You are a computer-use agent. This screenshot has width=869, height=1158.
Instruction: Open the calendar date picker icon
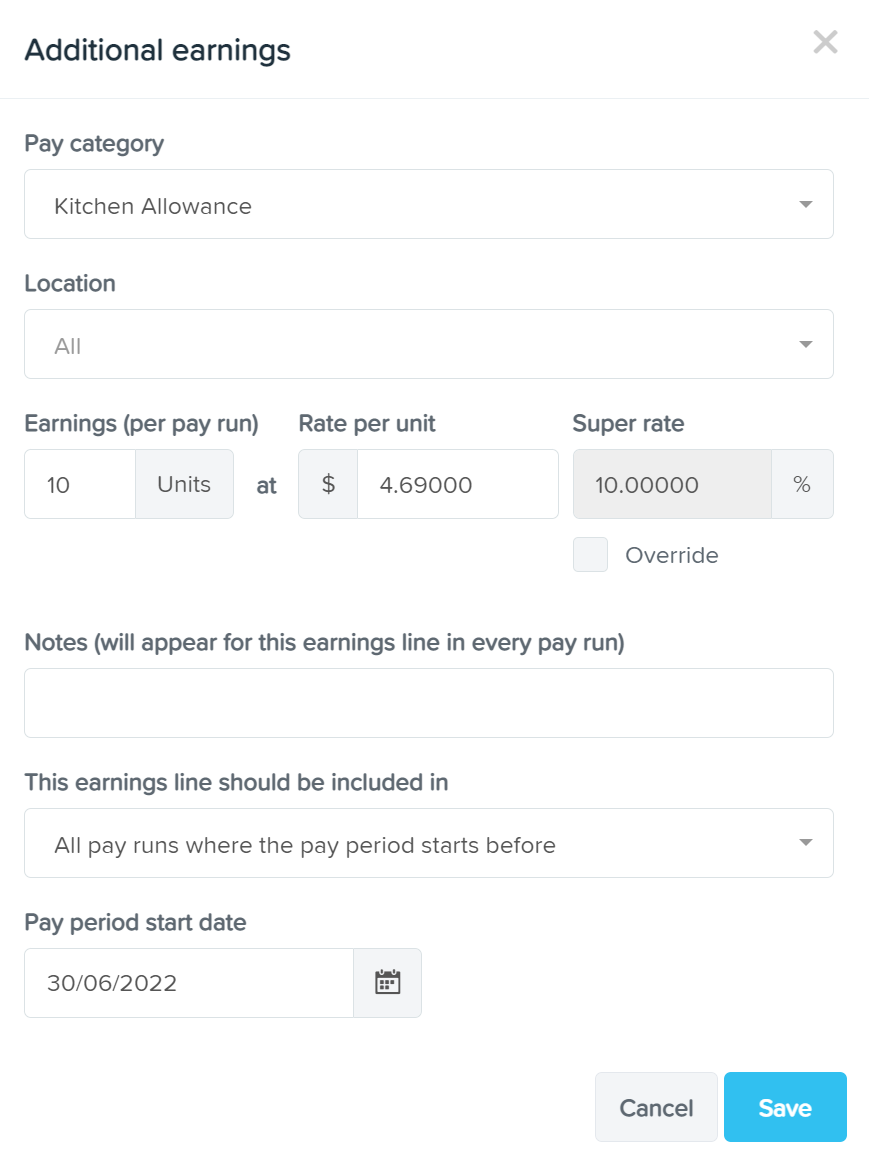click(x=388, y=983)
